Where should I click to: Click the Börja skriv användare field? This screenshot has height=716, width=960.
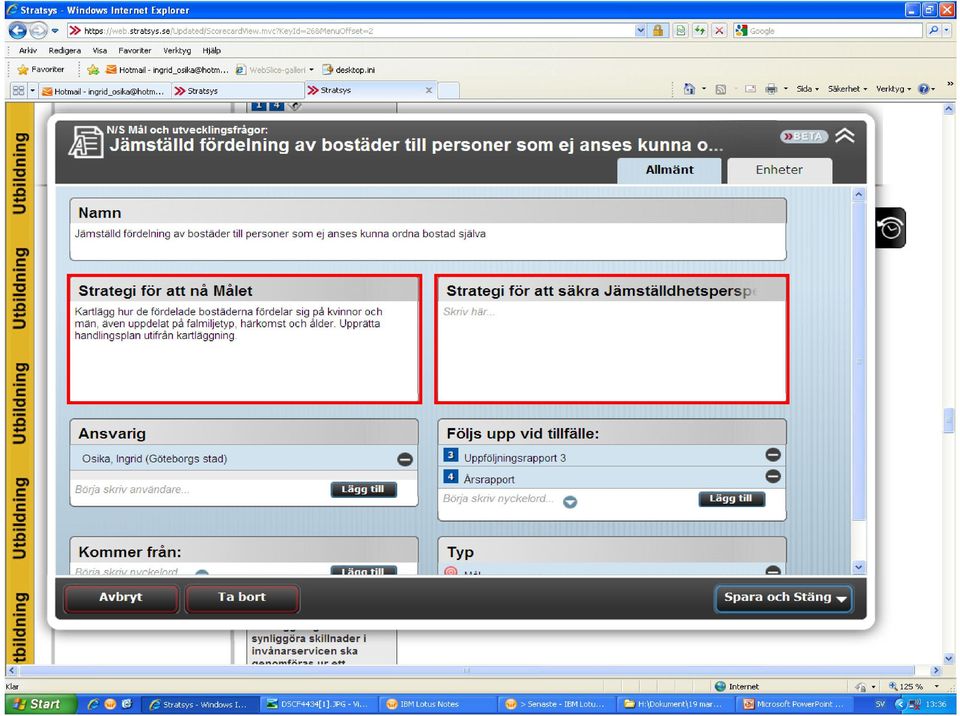point(199,489)
